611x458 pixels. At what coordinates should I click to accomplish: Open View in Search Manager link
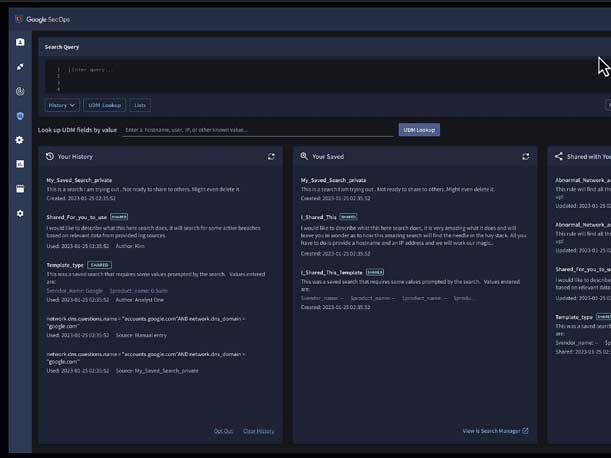tap(495, 431)
